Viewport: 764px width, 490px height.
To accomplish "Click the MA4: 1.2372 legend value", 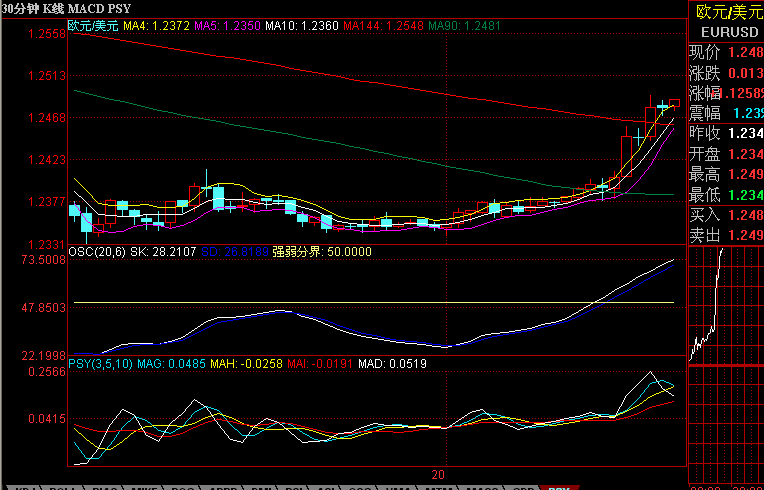I will 156,26.
